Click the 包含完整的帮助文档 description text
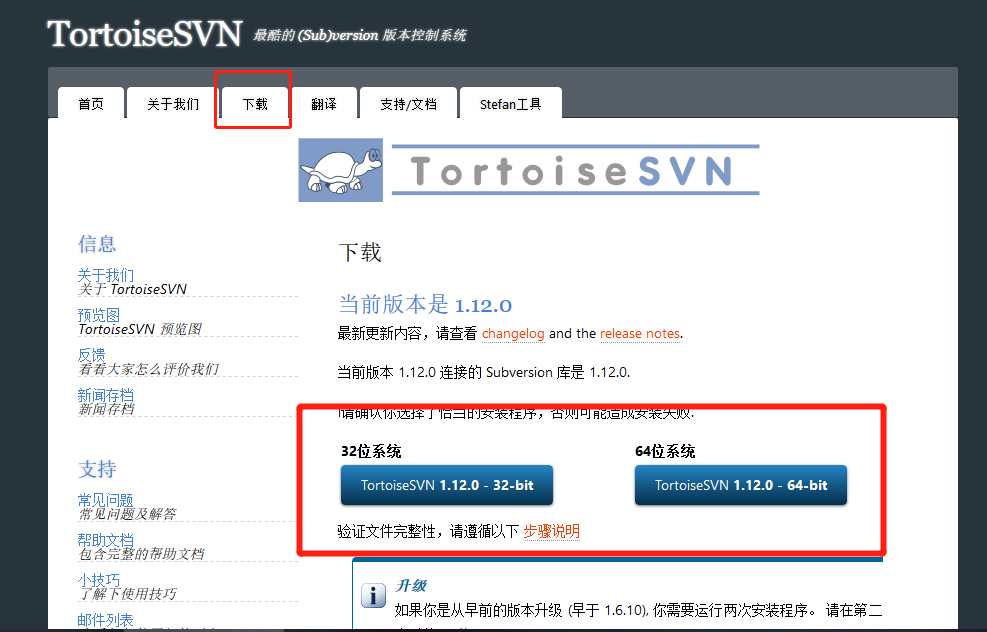The image size is (987, 632). [x=141, y=554]
